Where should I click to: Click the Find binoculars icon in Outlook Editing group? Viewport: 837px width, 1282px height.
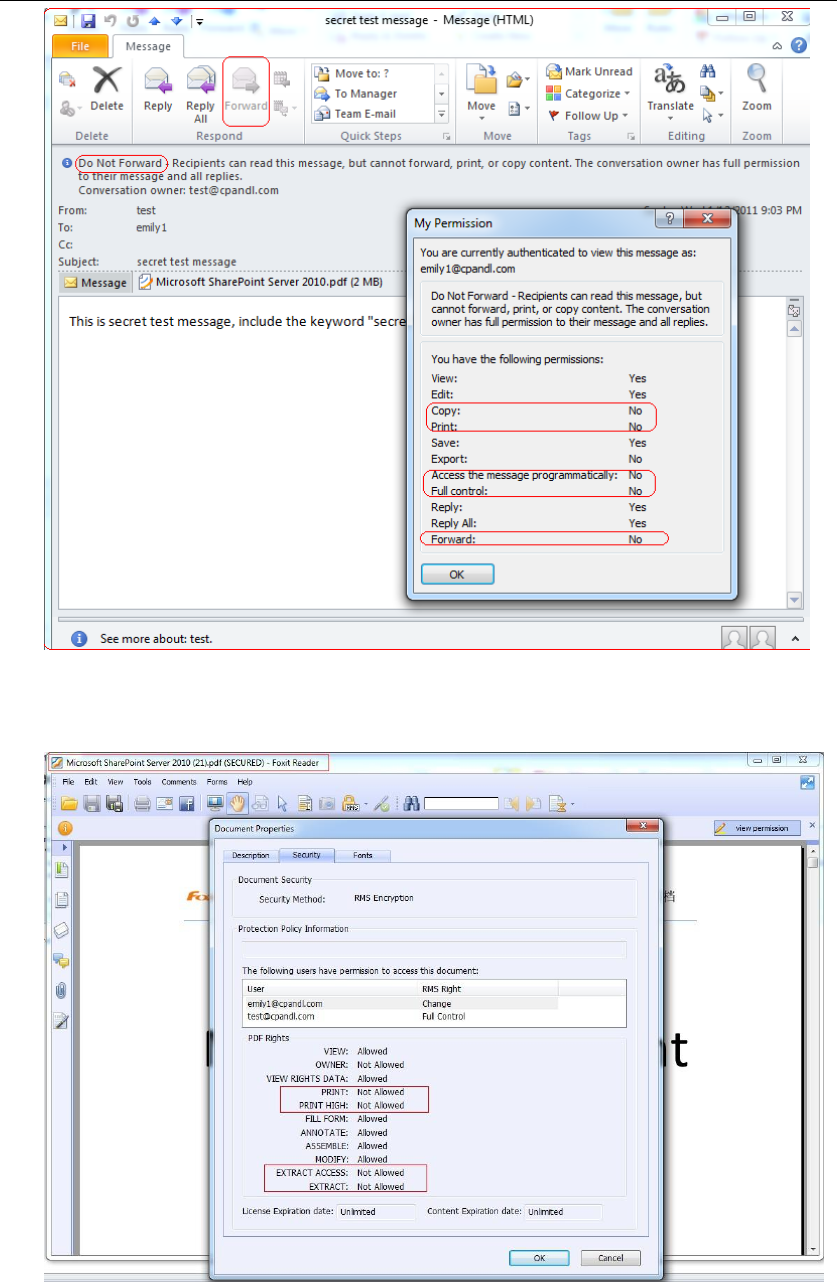pyautogui.click(x=709, y=72)
